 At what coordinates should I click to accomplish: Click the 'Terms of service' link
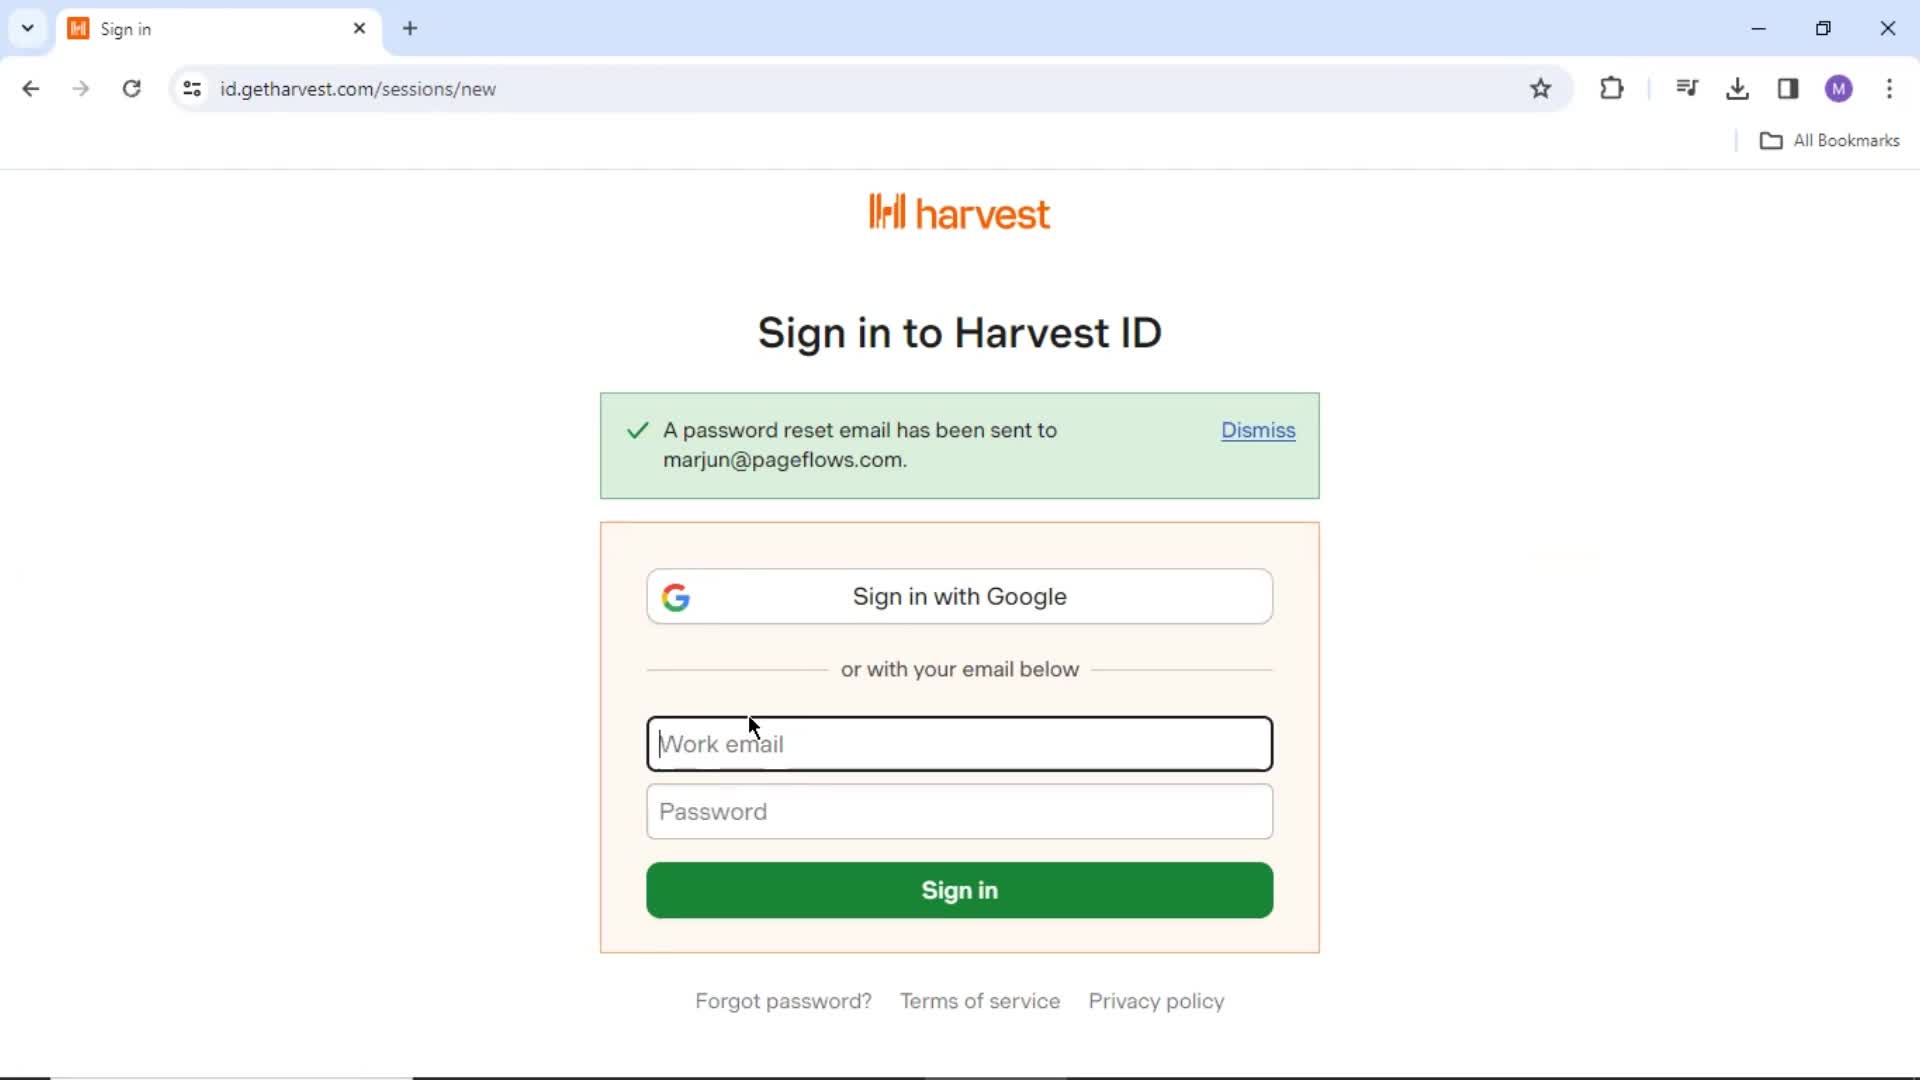(978, 1000)
